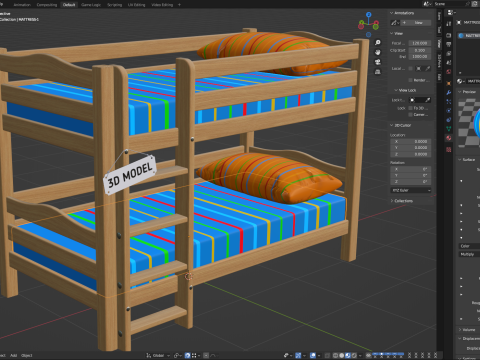Click the pan hand gizmo in viewport

coord(378,52)
